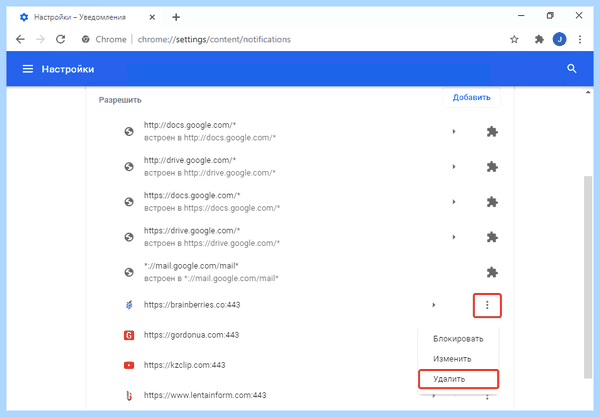Click the brainberries.co site favicon
600x417 pixels.
coord(129,305)
